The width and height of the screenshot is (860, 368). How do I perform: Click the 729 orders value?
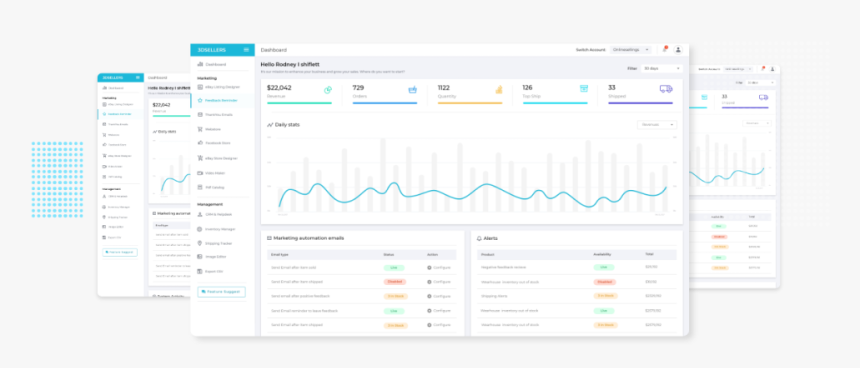tap(358, 88)
